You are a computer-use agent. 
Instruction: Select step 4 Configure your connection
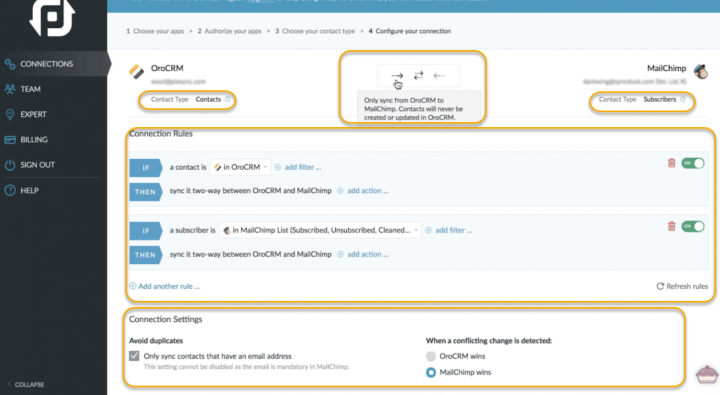(410, 31)
